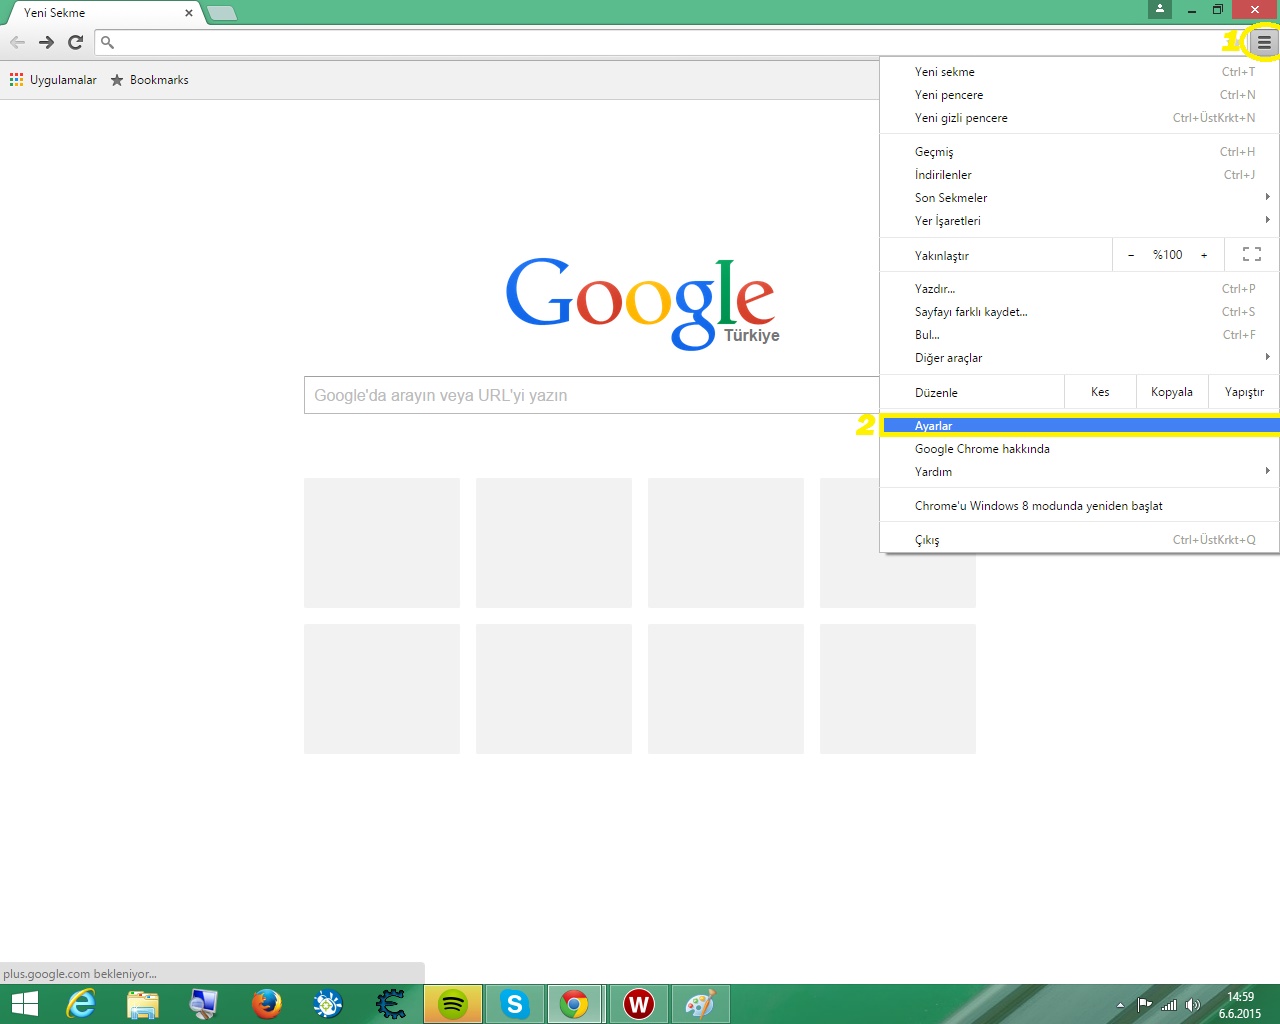Open the blue gear app in taskbar
The height and width of the screenshot is (1024, 1280).
click(x=328, y=1004)
